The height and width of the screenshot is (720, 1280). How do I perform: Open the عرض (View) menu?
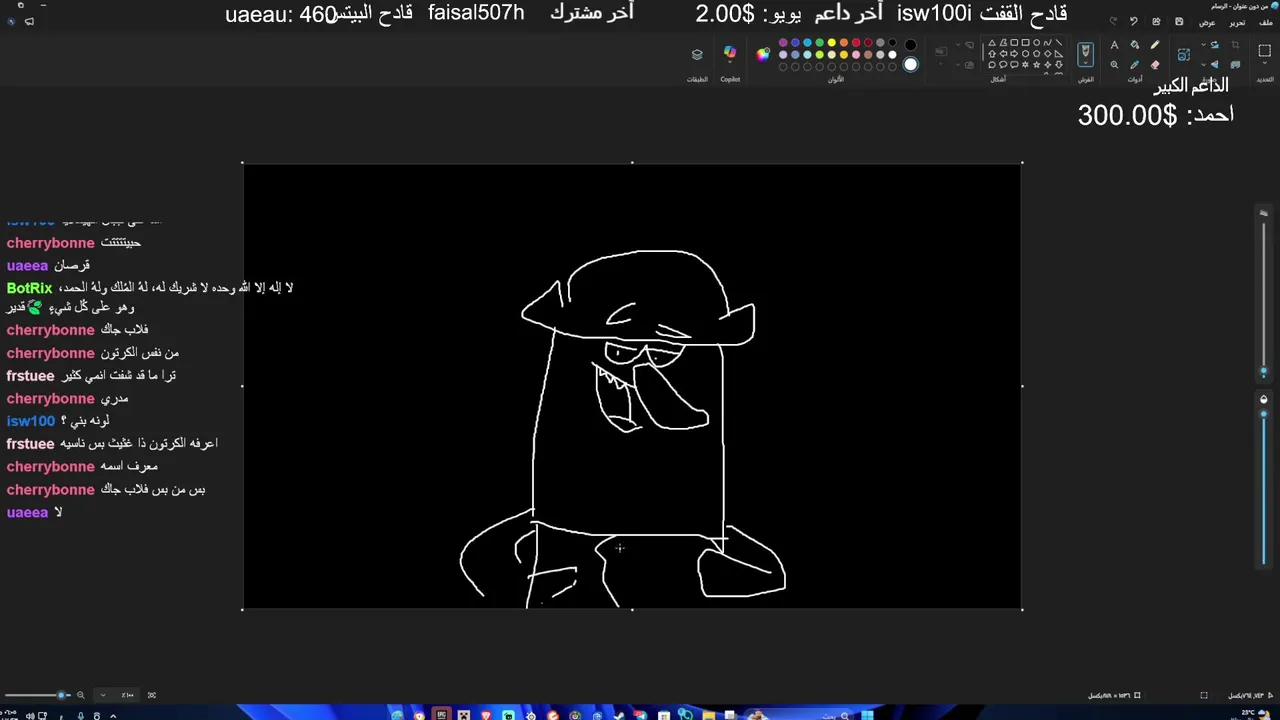[x=1207, y=23]
